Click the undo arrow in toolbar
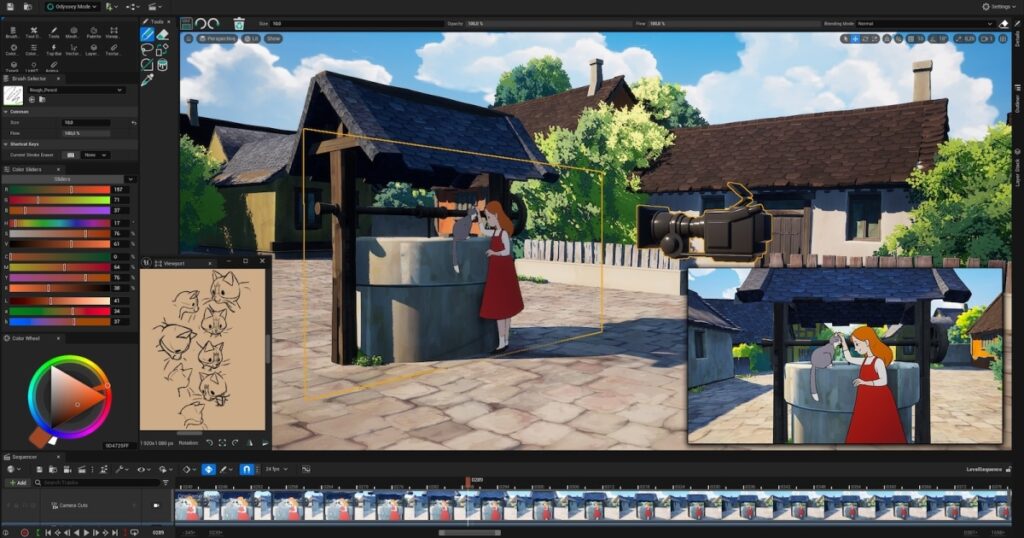 click(x=201, y=22)
